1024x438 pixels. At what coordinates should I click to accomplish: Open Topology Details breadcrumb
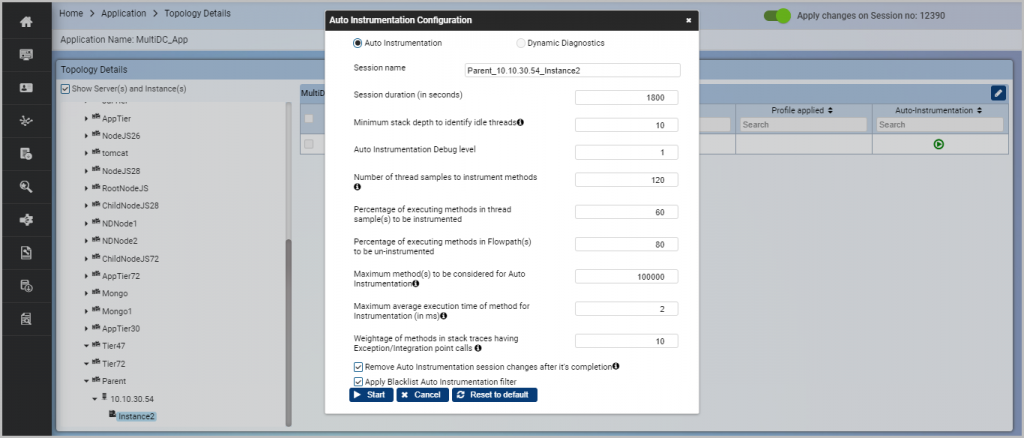tap(197, 13)
